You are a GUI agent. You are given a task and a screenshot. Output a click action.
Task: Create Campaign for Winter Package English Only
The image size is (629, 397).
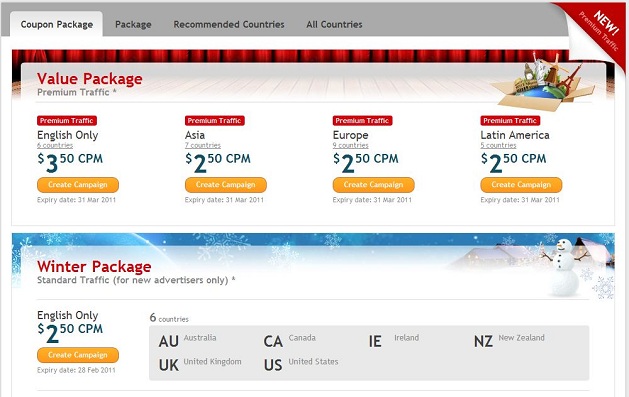click(x=78, y=355)
